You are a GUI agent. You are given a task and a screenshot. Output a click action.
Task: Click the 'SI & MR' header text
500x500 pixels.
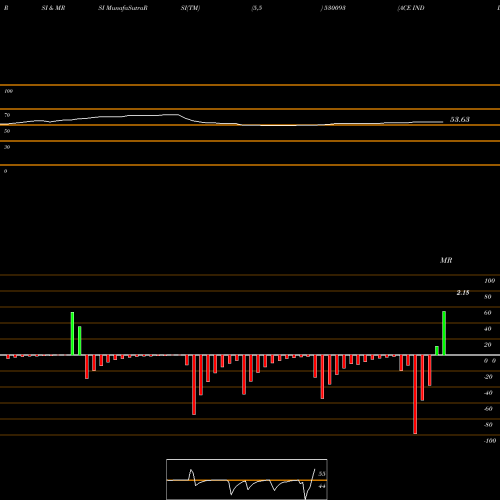coord(53,8)
